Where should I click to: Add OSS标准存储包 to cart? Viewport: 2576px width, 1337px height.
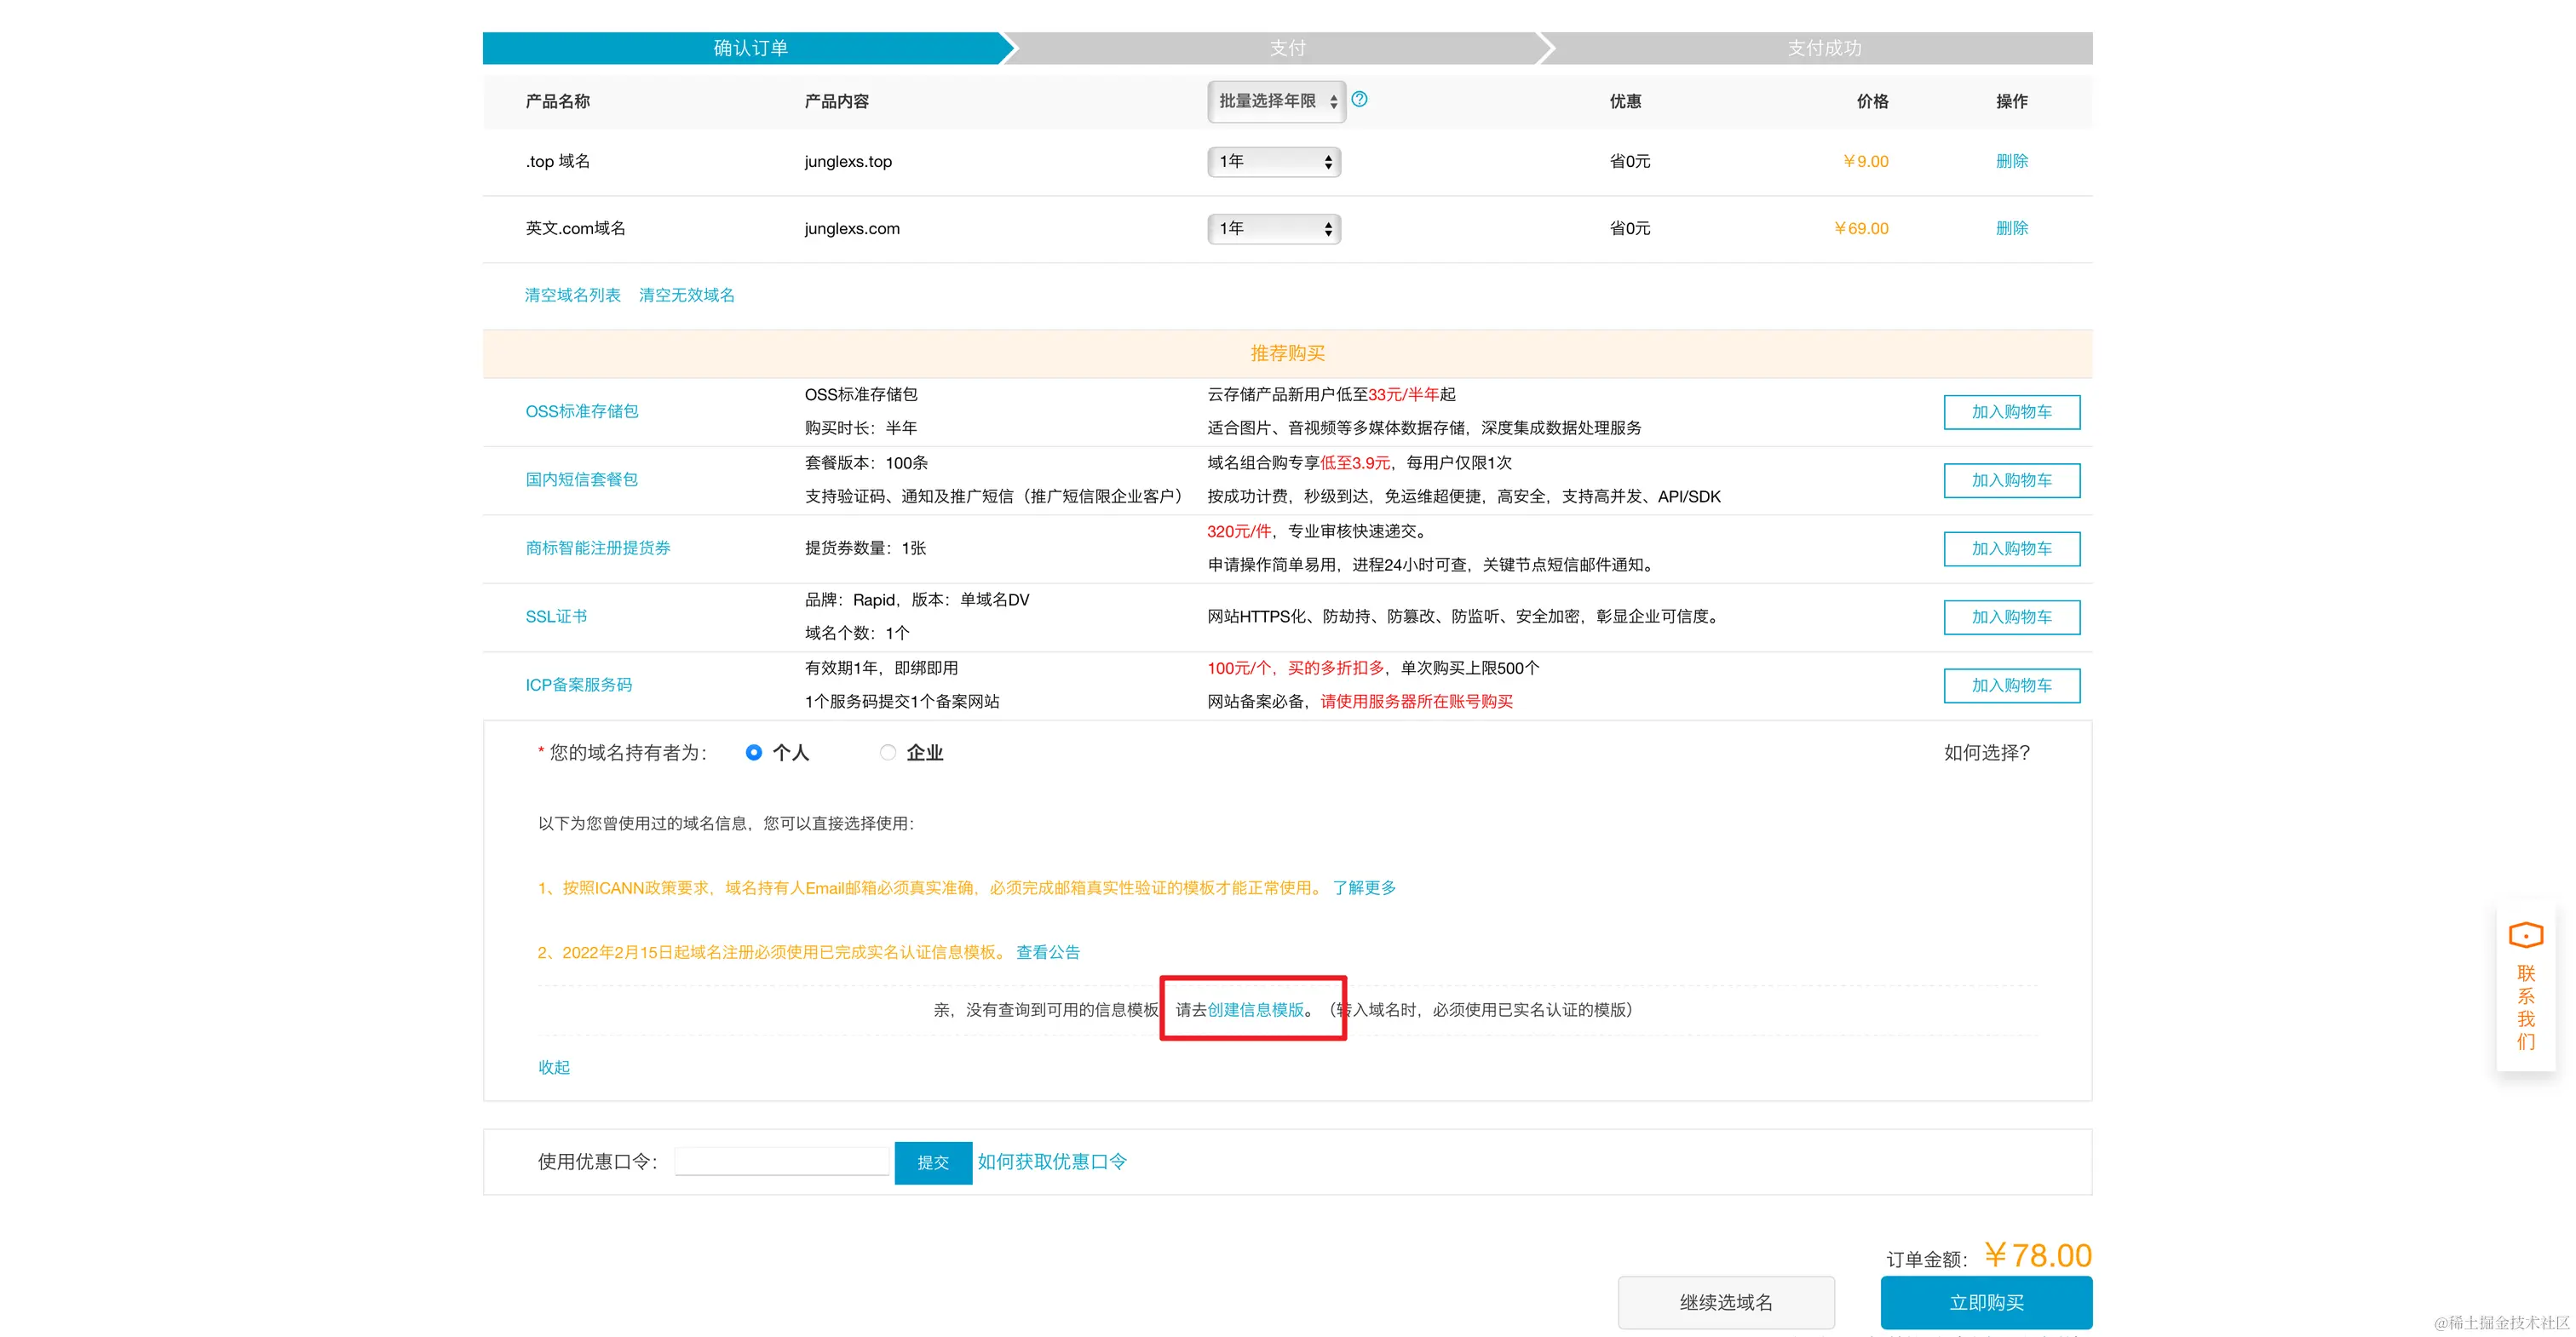(x=2011, y=412)
